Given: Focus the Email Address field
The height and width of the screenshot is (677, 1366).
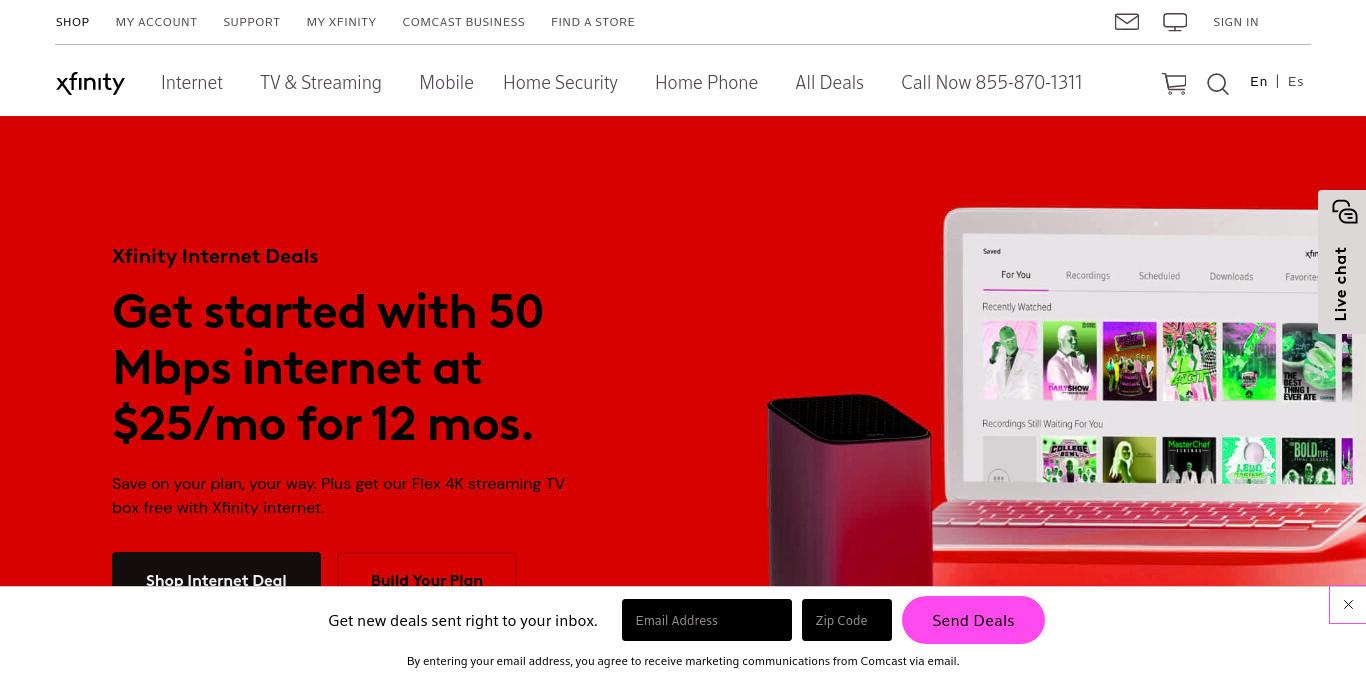Looking at the screenshot, I should (x=707, y=620).
